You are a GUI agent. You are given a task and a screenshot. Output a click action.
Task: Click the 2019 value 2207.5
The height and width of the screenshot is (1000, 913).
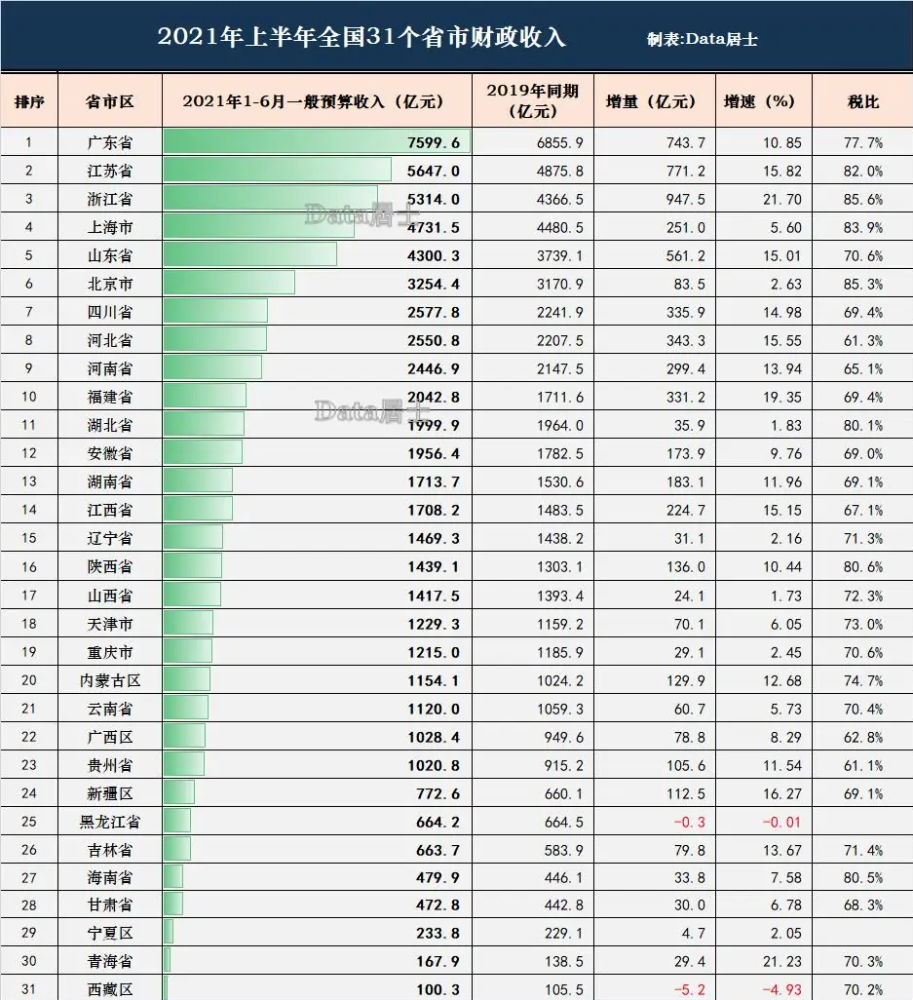[x=560, y=341]
